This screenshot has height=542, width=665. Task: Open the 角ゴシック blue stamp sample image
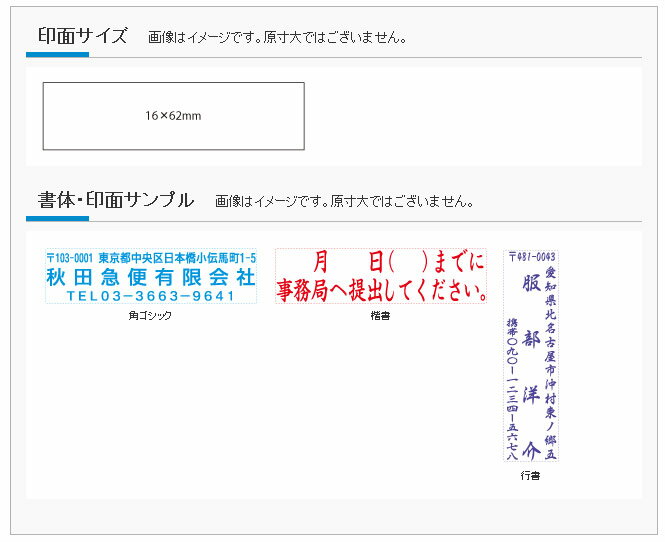point(150,276)
